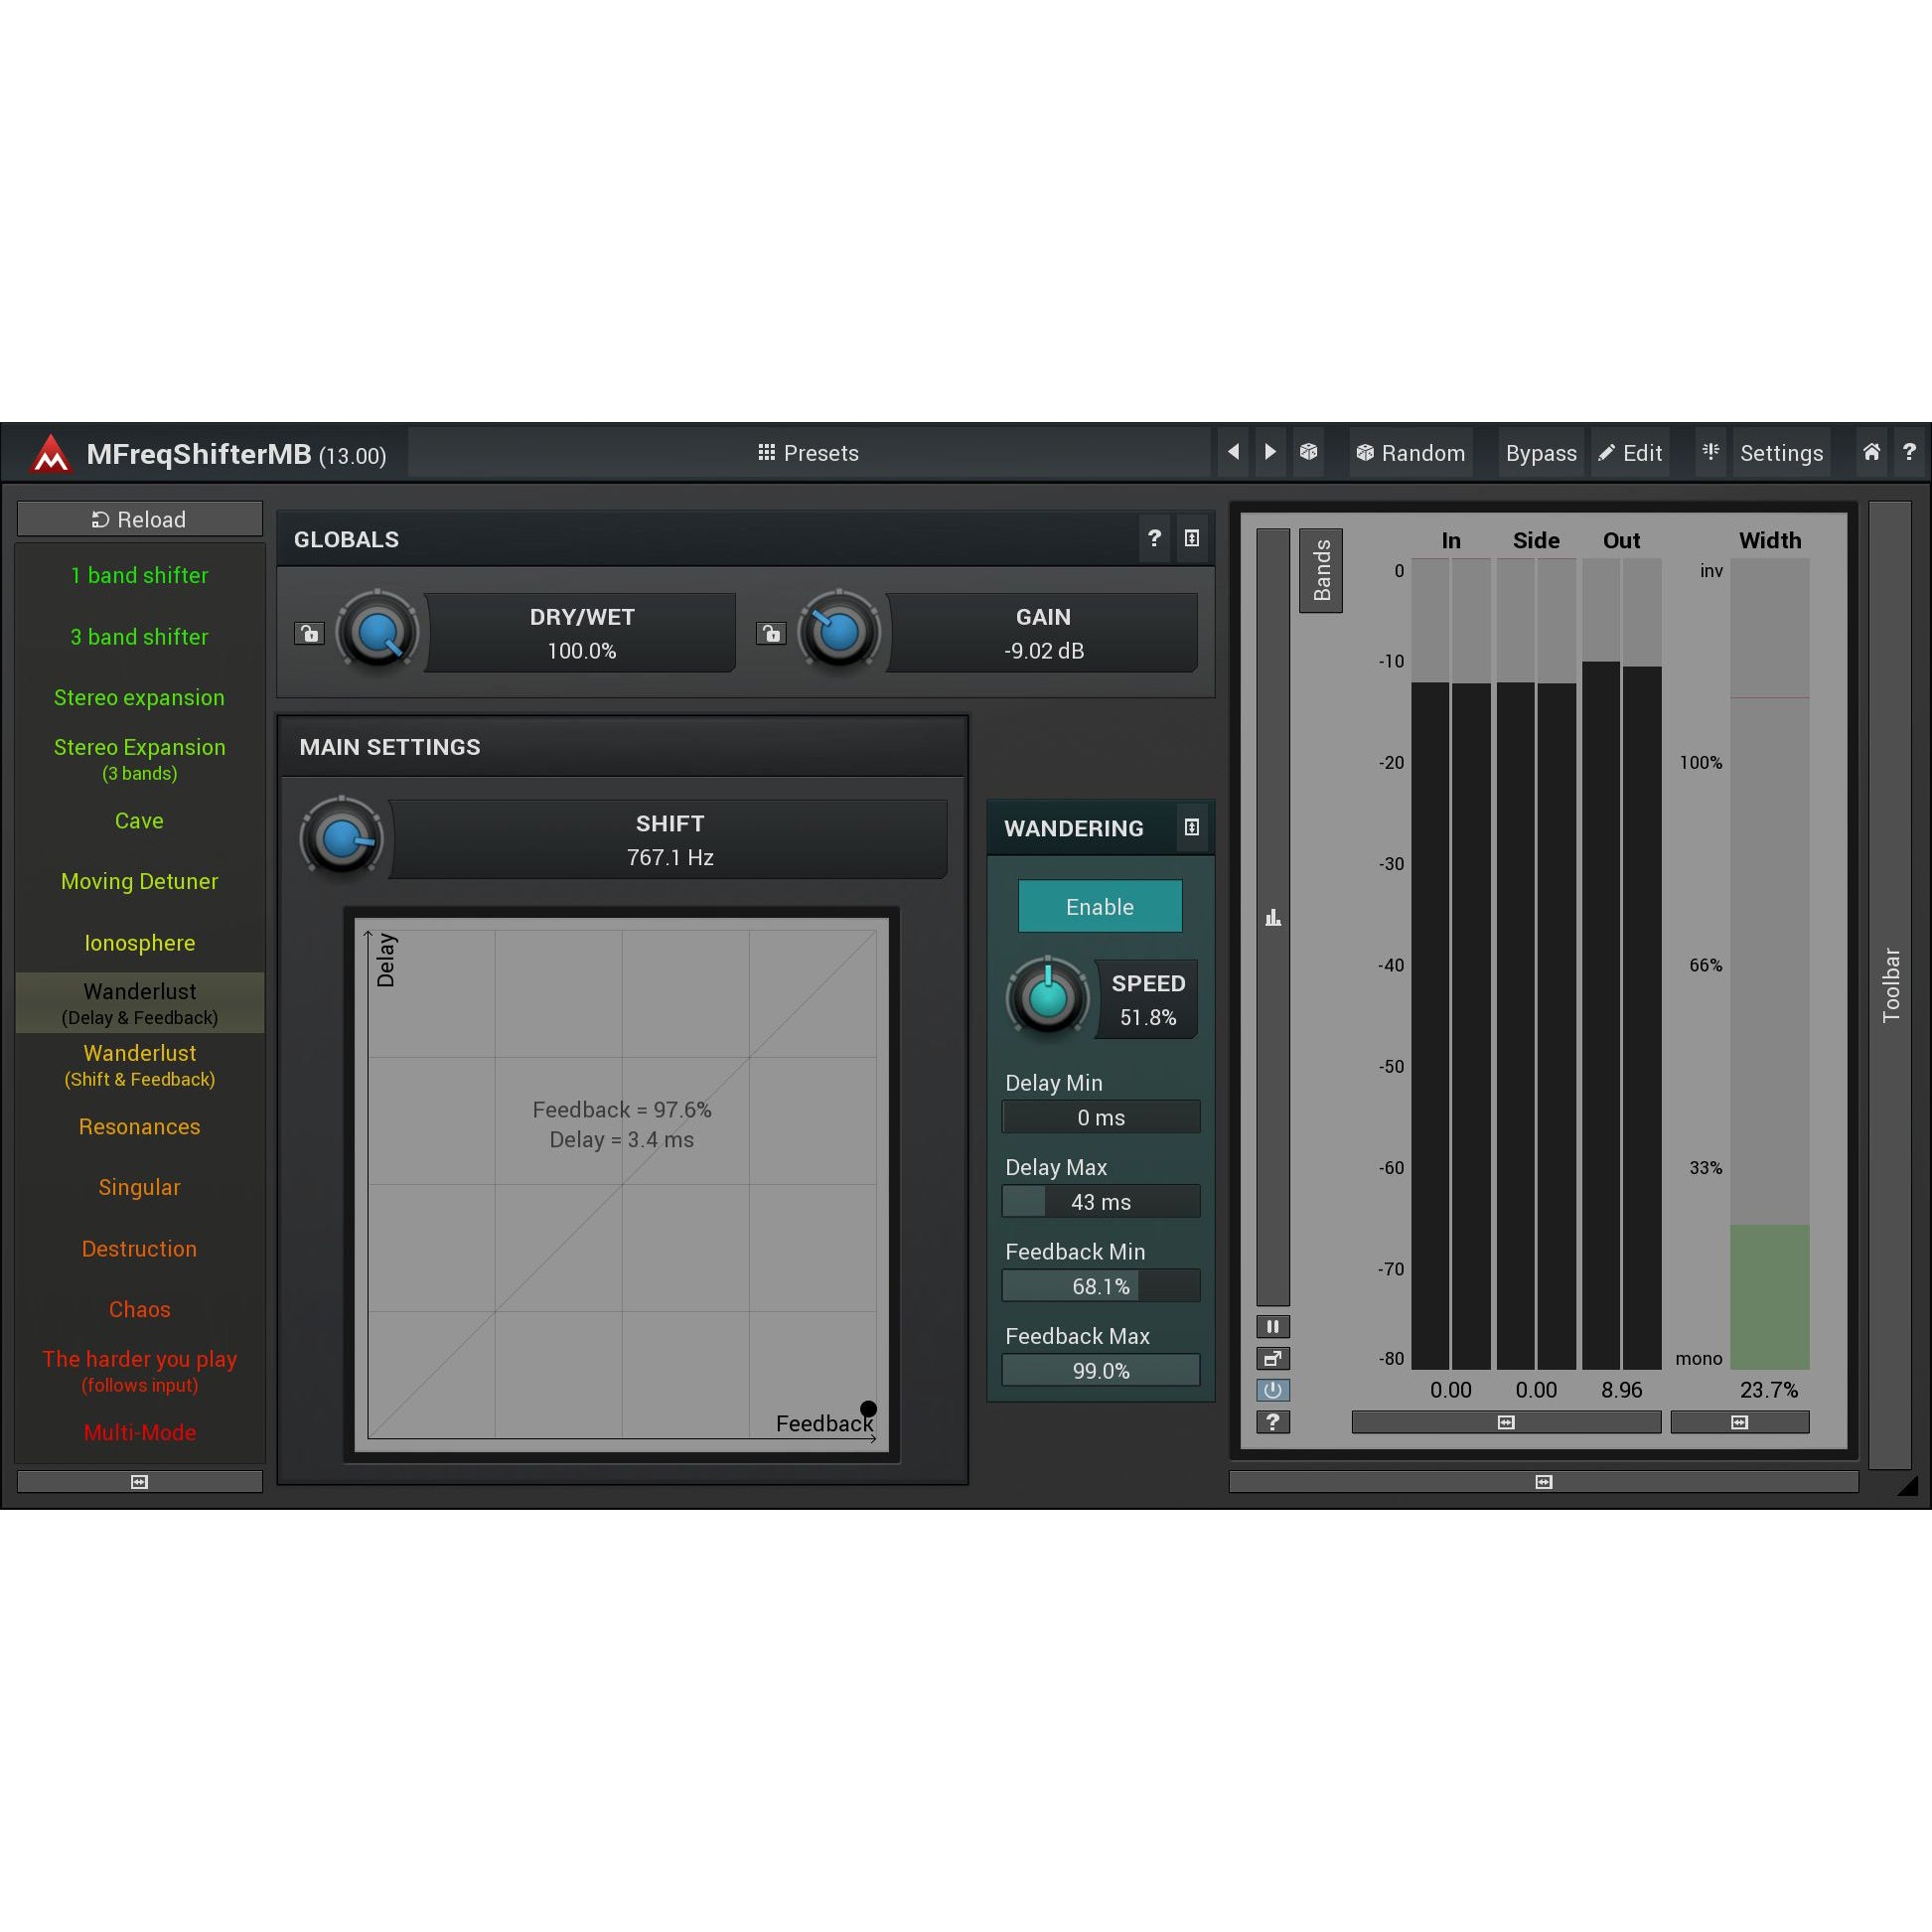Open the Globals help question icon

[1154, 539]
